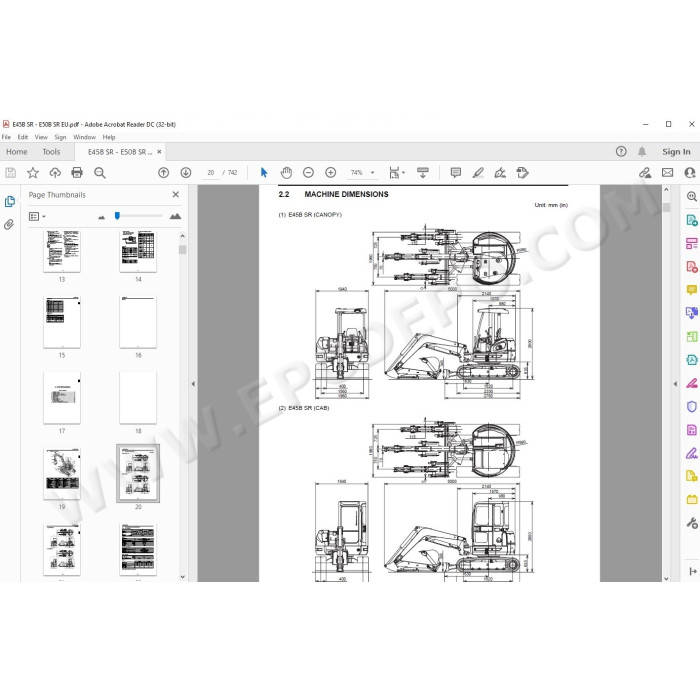This screenshot has width=700, height=700.
Task: Click reduce thumbnail size icon
Action: (101, 217)
